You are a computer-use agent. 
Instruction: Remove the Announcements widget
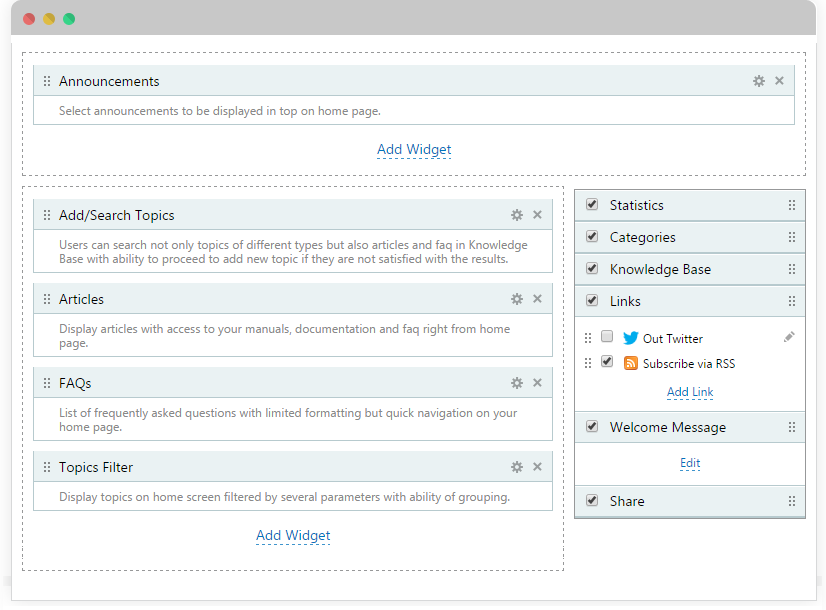click(x=780, y=81)
